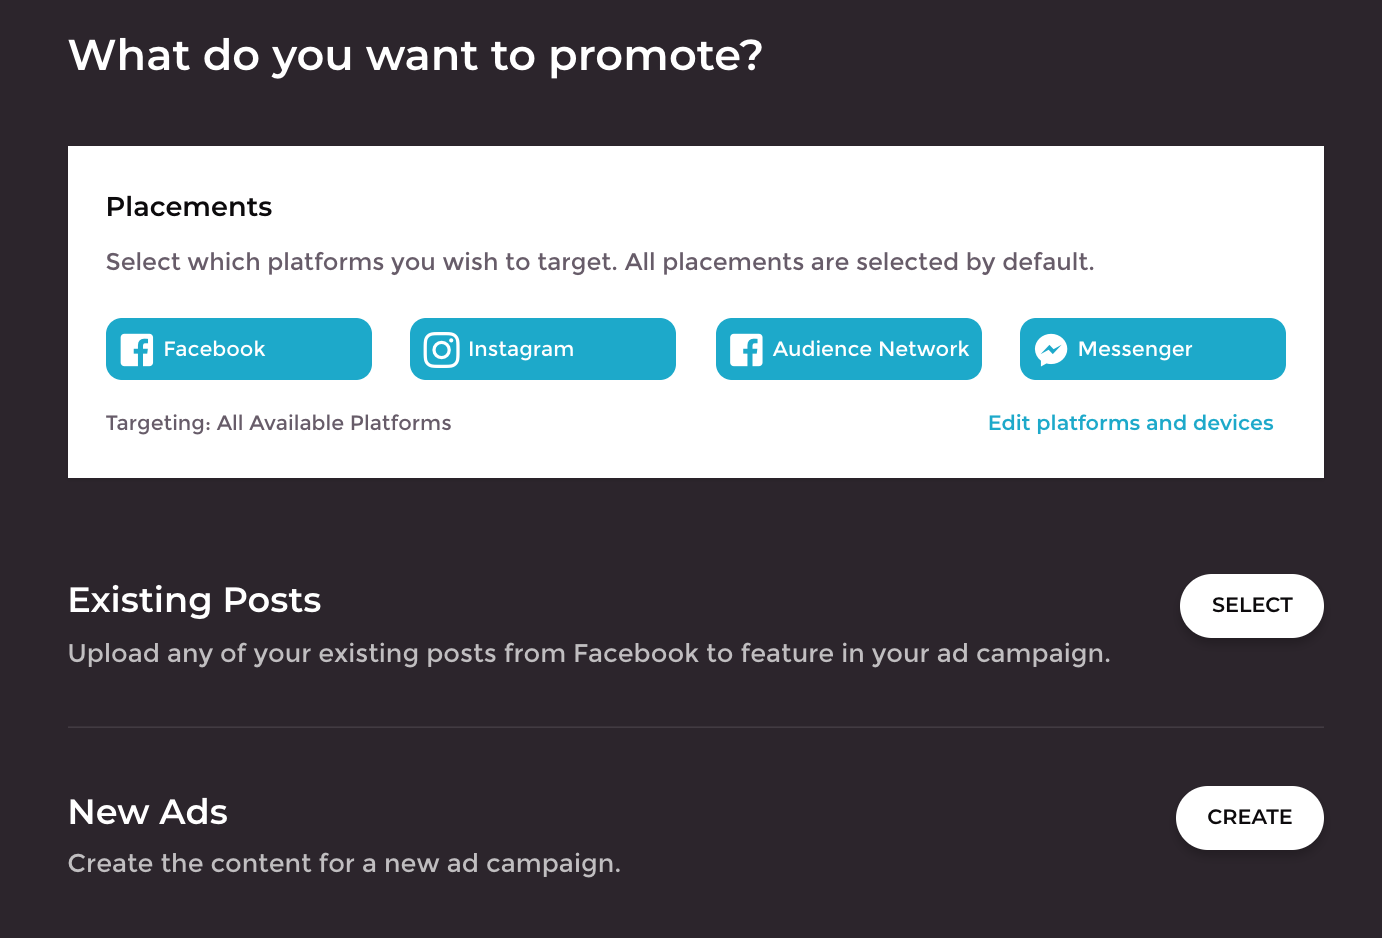
Task: Open Edit platforms and devices link
Action: pyautogui.click(x=1131, y=423)
